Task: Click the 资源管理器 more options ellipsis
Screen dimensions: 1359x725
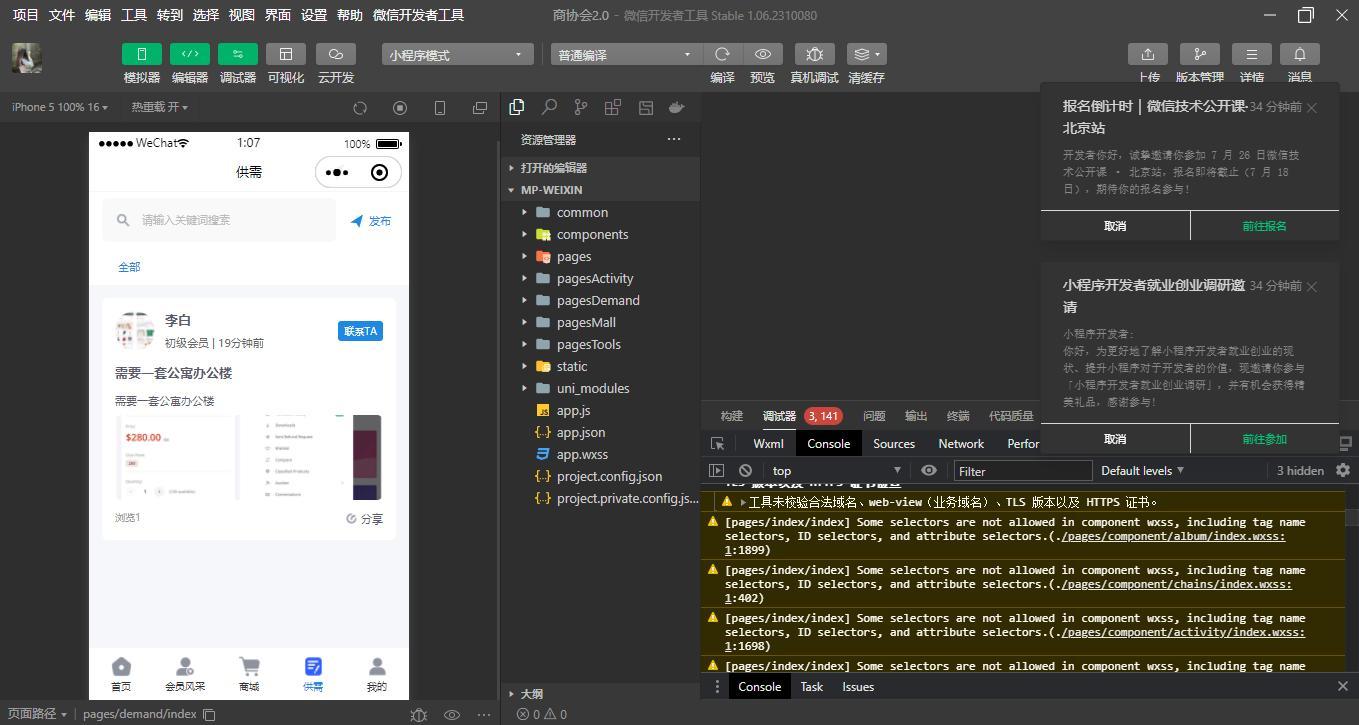Action: [x=674, y=139]
